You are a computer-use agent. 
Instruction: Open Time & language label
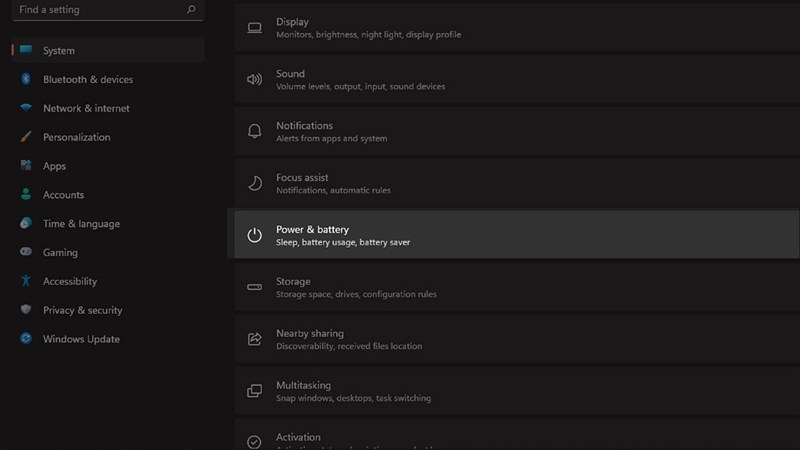81,223
